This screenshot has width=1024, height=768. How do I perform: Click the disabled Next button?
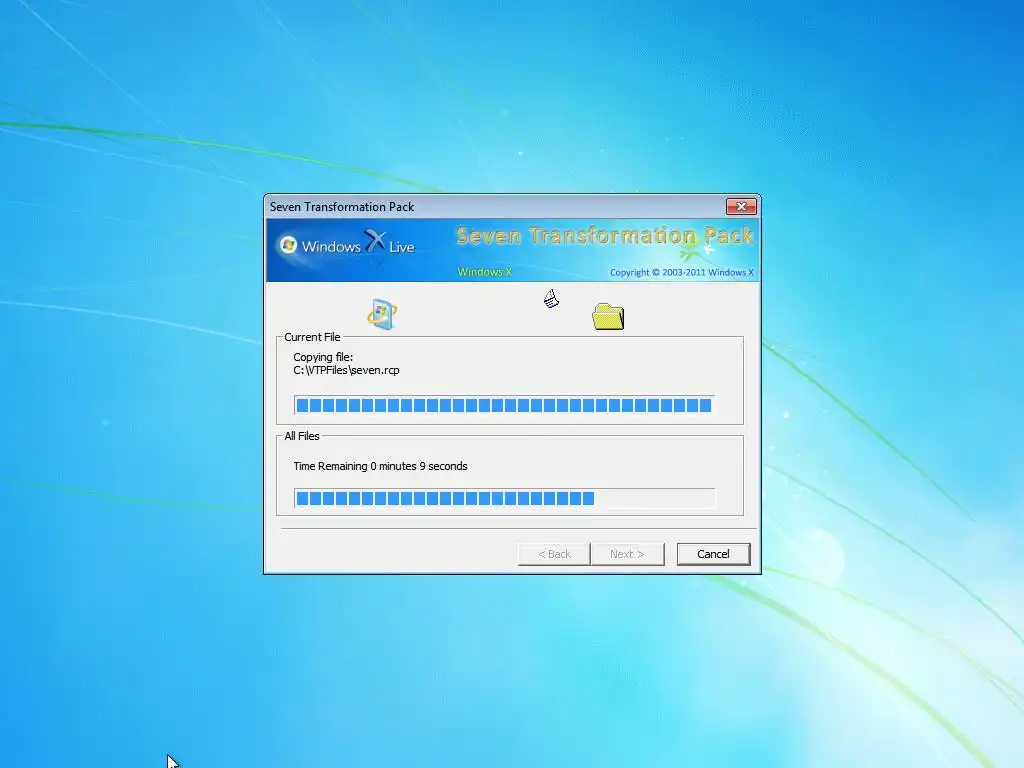(x=627, y=554)
